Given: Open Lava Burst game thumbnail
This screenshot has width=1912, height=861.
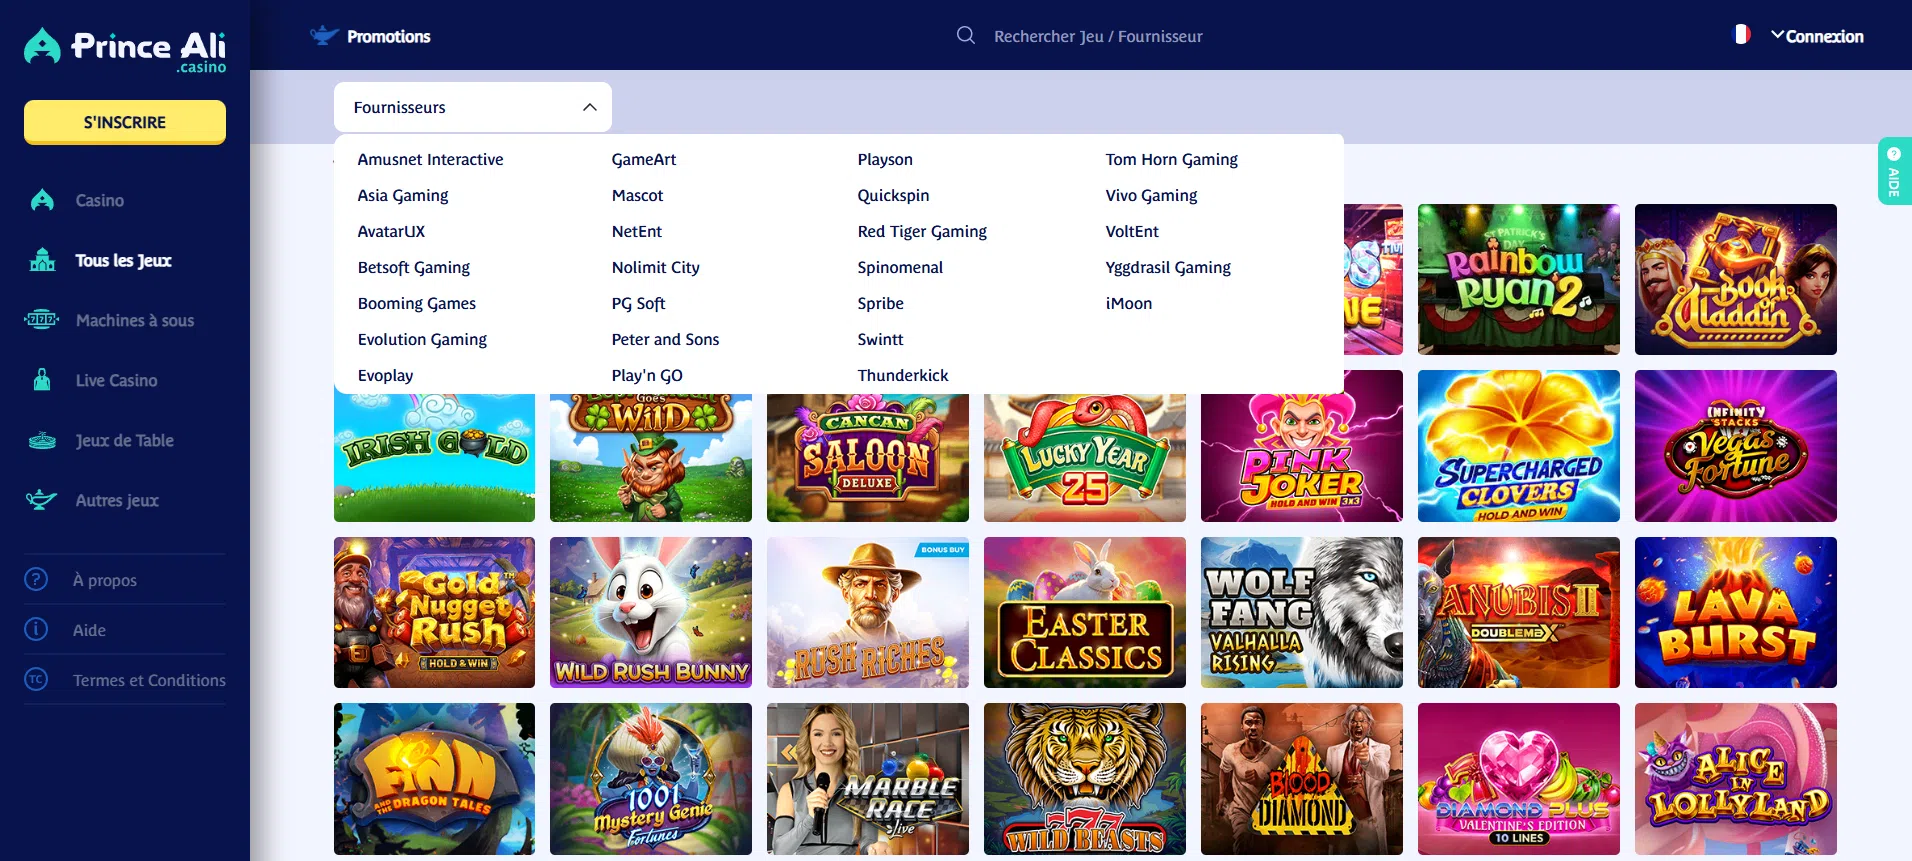Looking at the screenshot, I should (x=1735, y=612).
